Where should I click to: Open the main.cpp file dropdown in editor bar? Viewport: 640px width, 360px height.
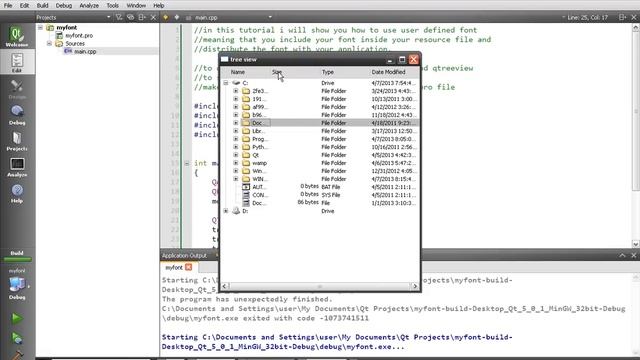point(270,17)
